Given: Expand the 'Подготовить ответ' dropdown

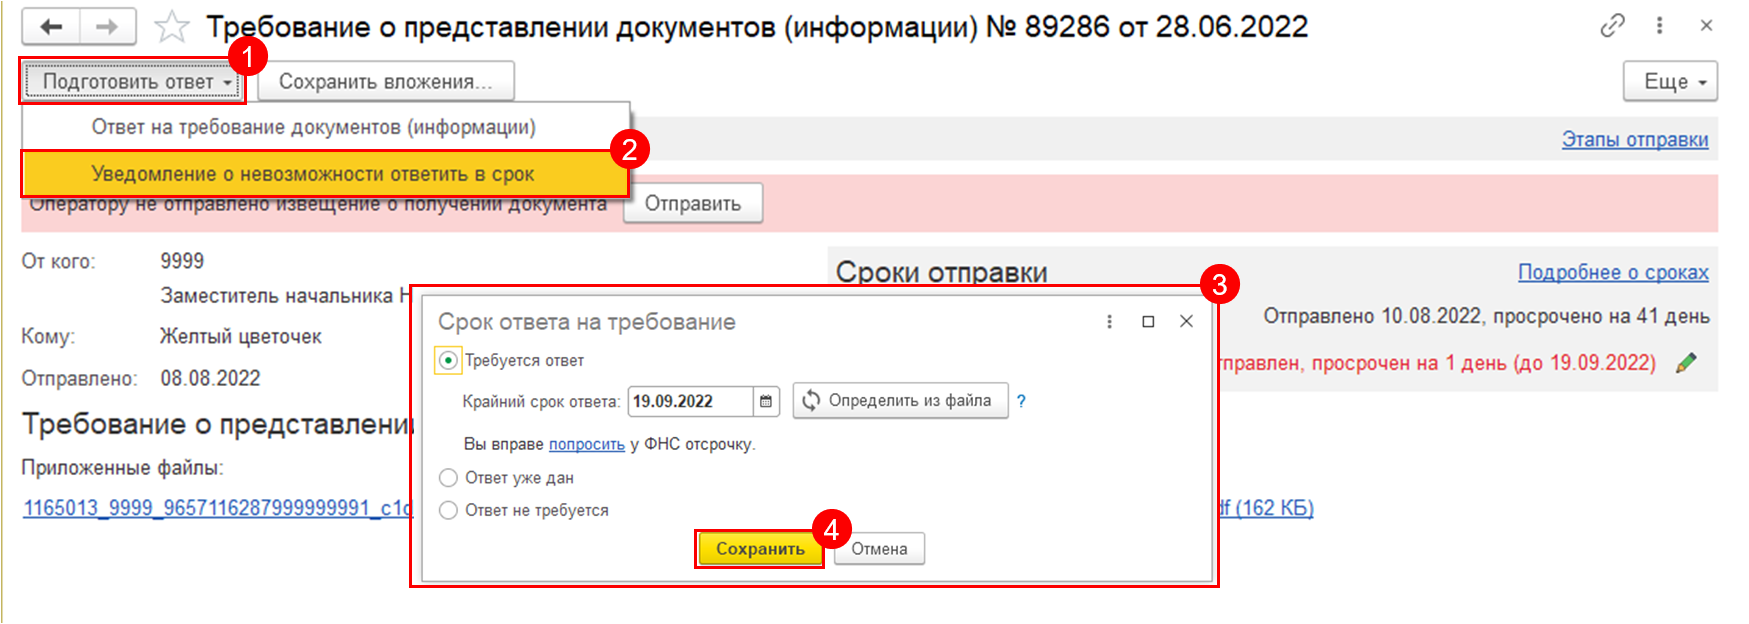Looking at the screenshot, I should (132, 81).
